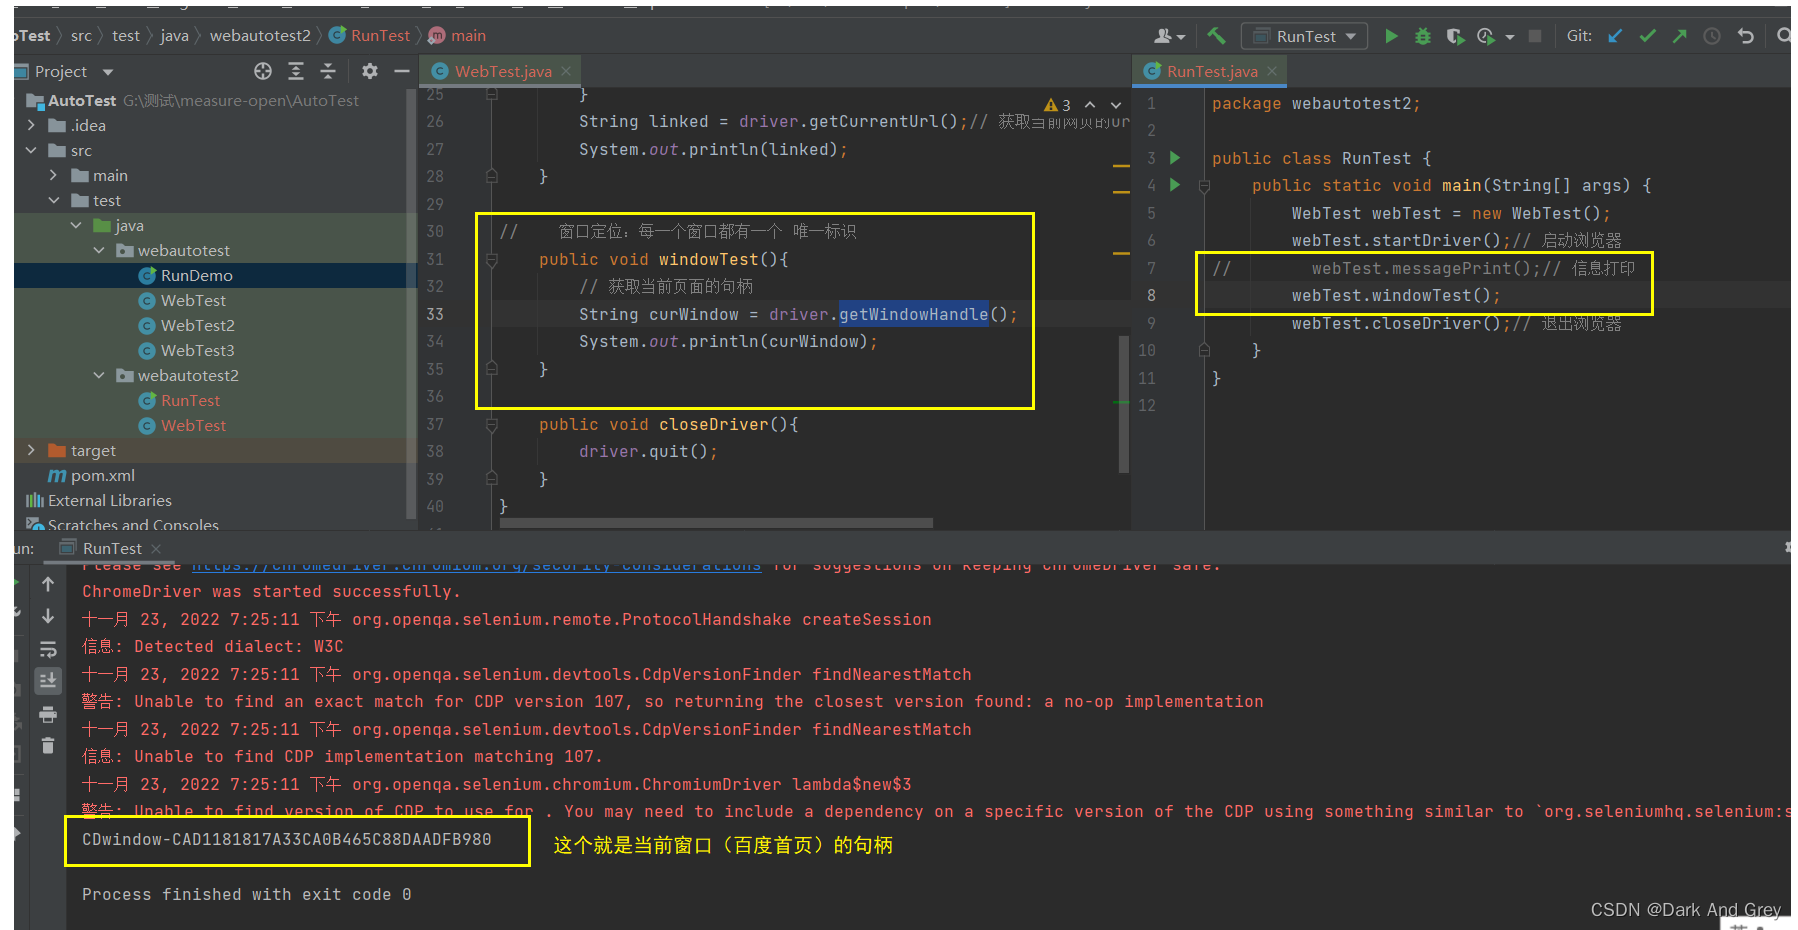Expand the .idea folder
The width and height of the screenshot is (1798, 930).
31,125
